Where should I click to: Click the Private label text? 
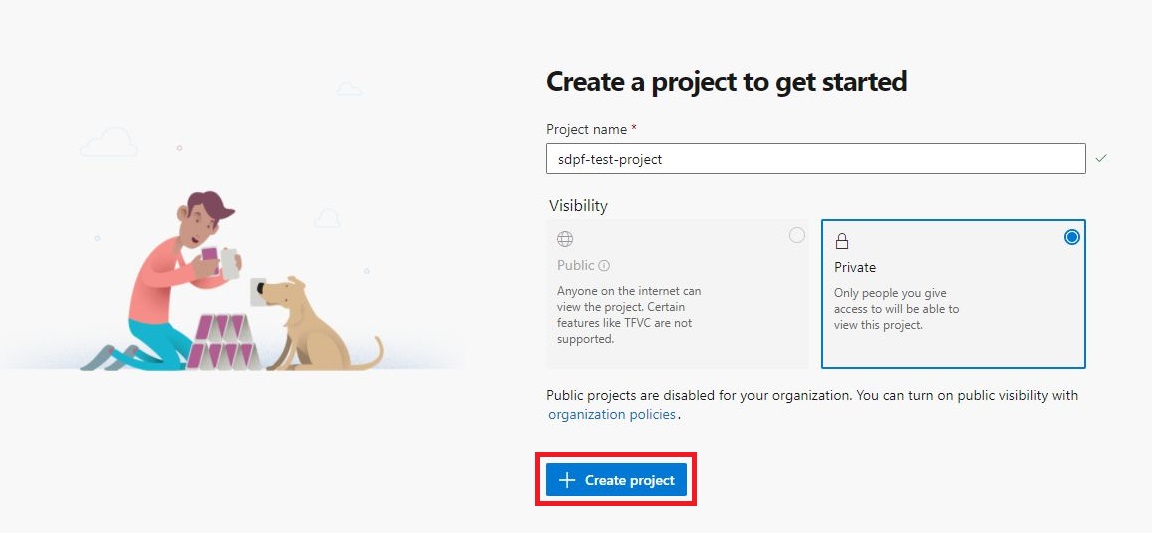pyautogui.click(x=855, y=267)
